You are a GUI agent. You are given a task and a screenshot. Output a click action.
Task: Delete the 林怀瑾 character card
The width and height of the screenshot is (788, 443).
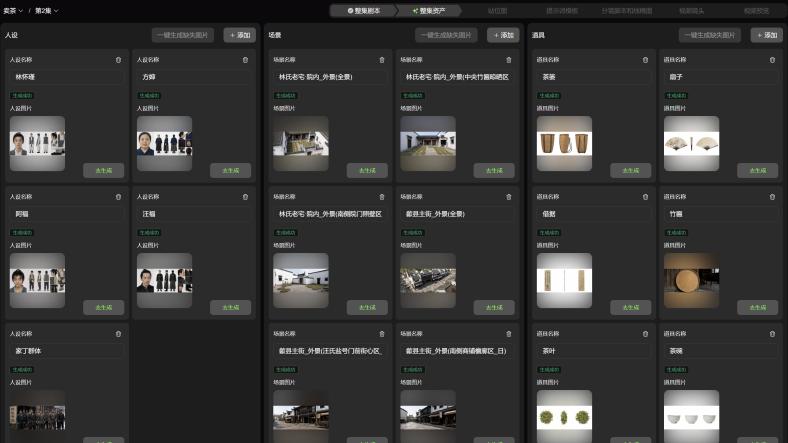pyautogui.click(x=119, y=60)
